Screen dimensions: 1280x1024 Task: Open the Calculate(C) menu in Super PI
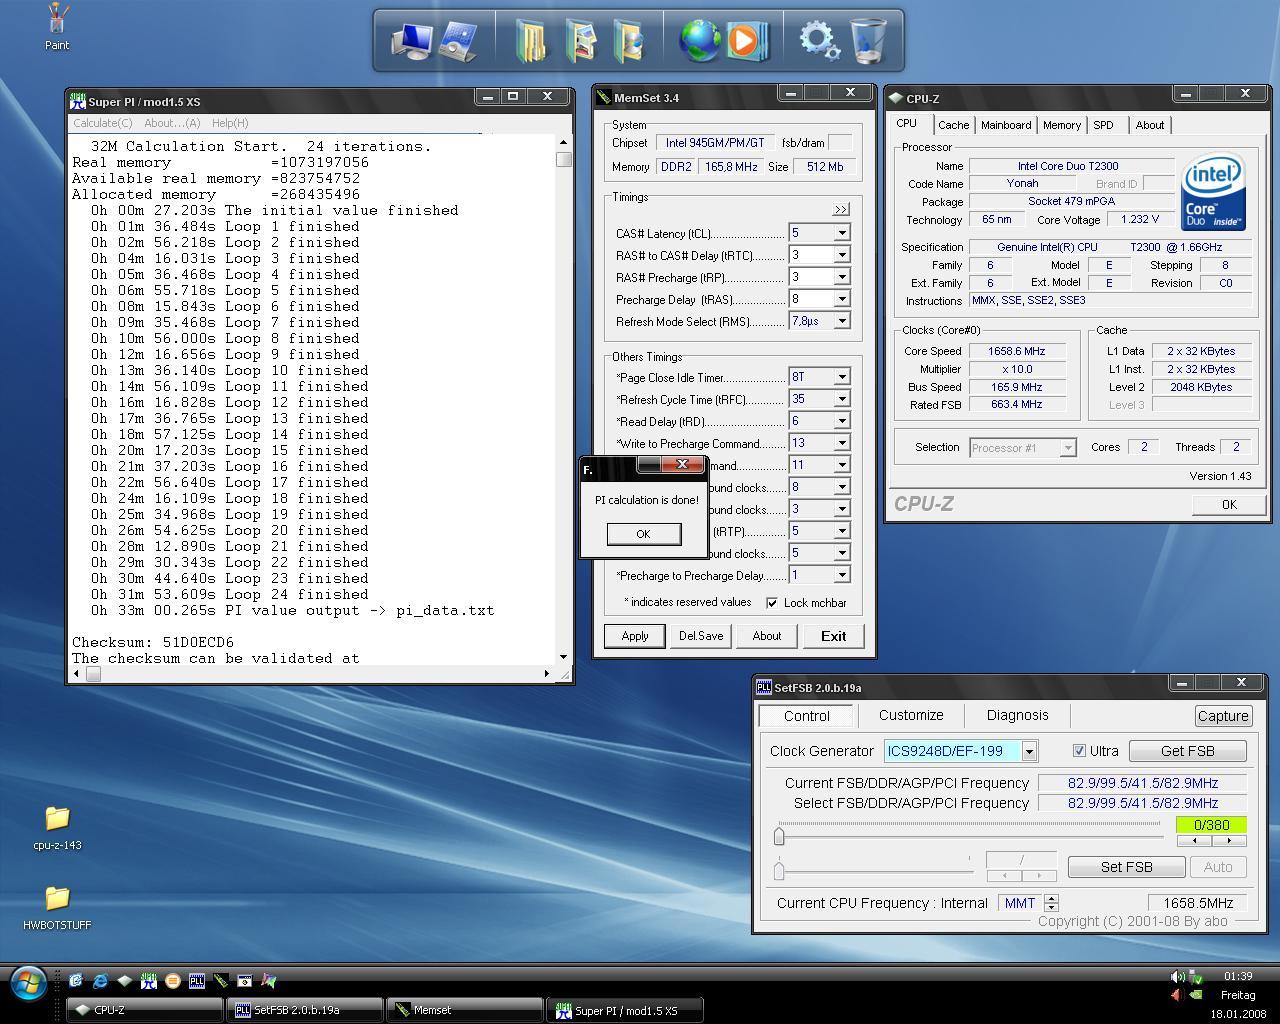tap(103, 123)
